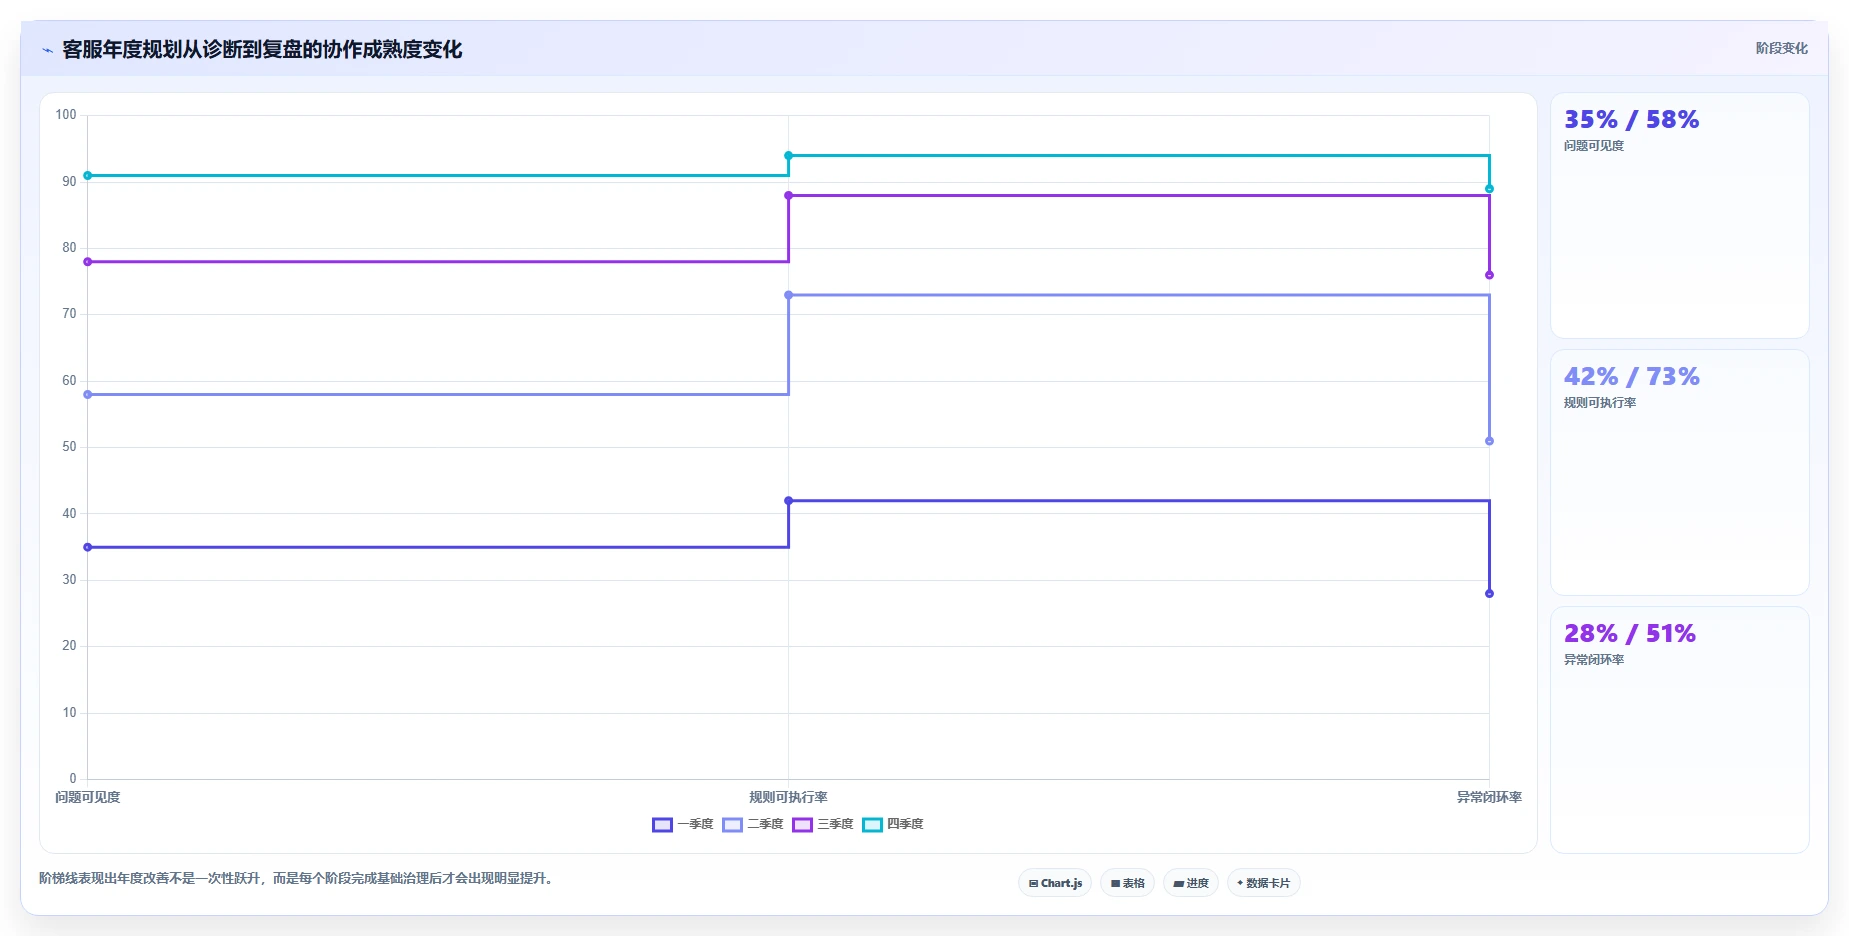Click the 问题可见度 caption in the first card
This screenshot has height=936, width=1849.
coord(1594,146)
